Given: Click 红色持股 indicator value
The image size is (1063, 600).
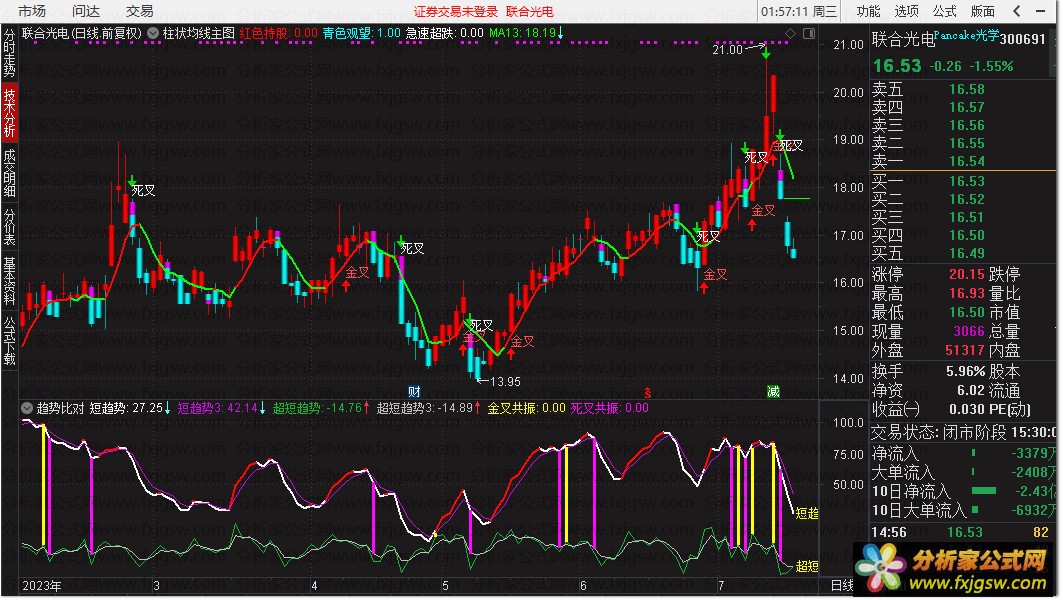Looking at the screenshot, I should tap(278, 33).
